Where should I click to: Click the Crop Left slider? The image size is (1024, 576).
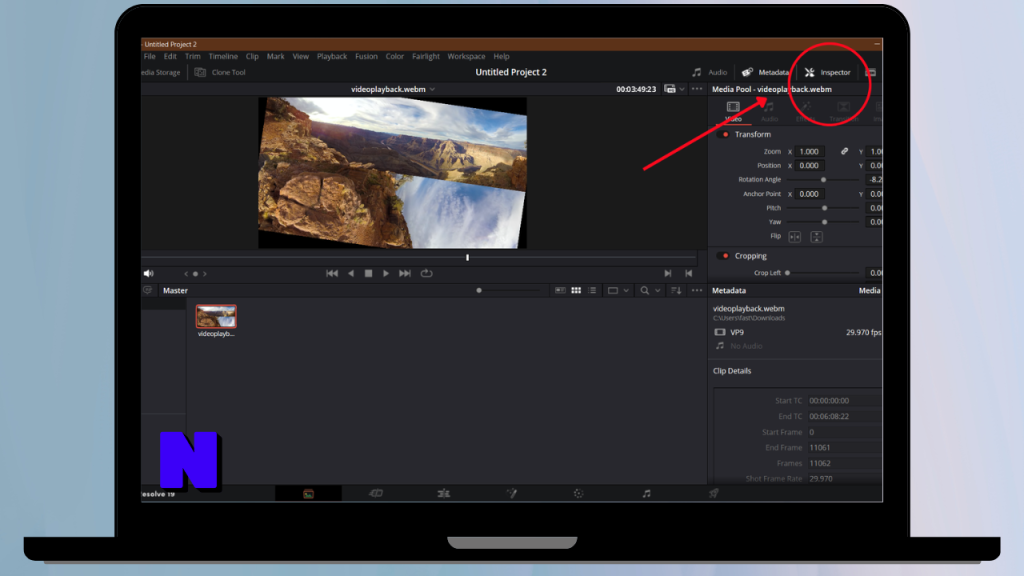tap(823, 273)
